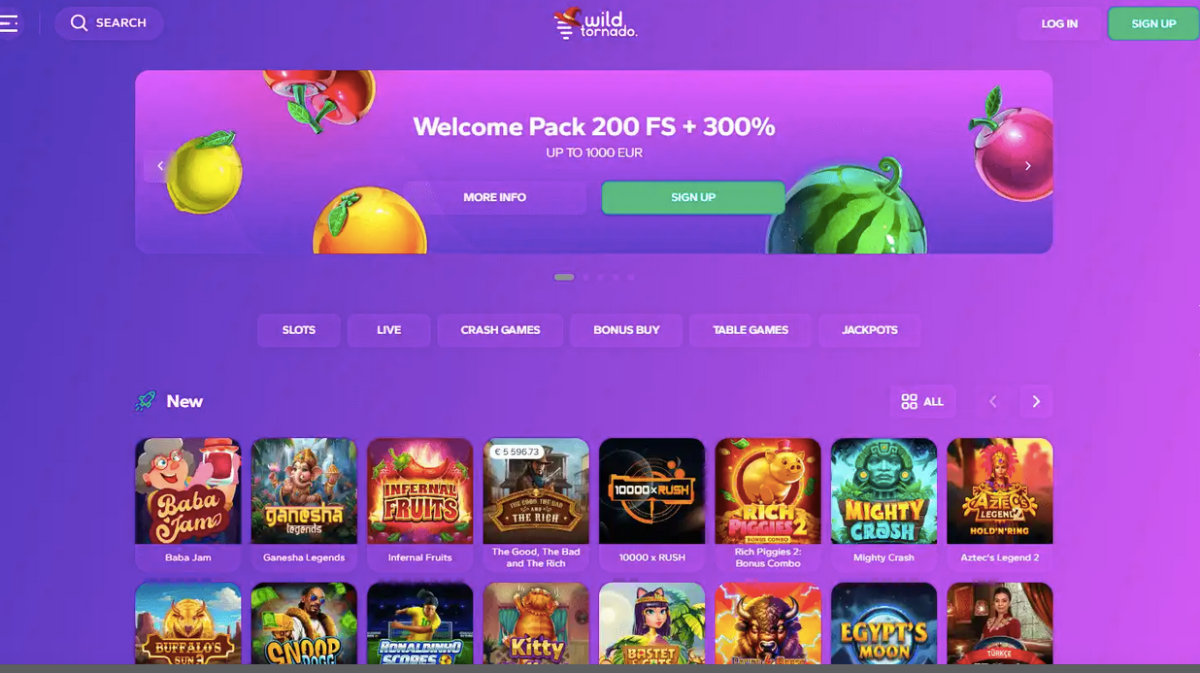This screenshot has height=673, width=1200.
Task: Open the CRASH GAMES category tab
Action: pos(500,330)
